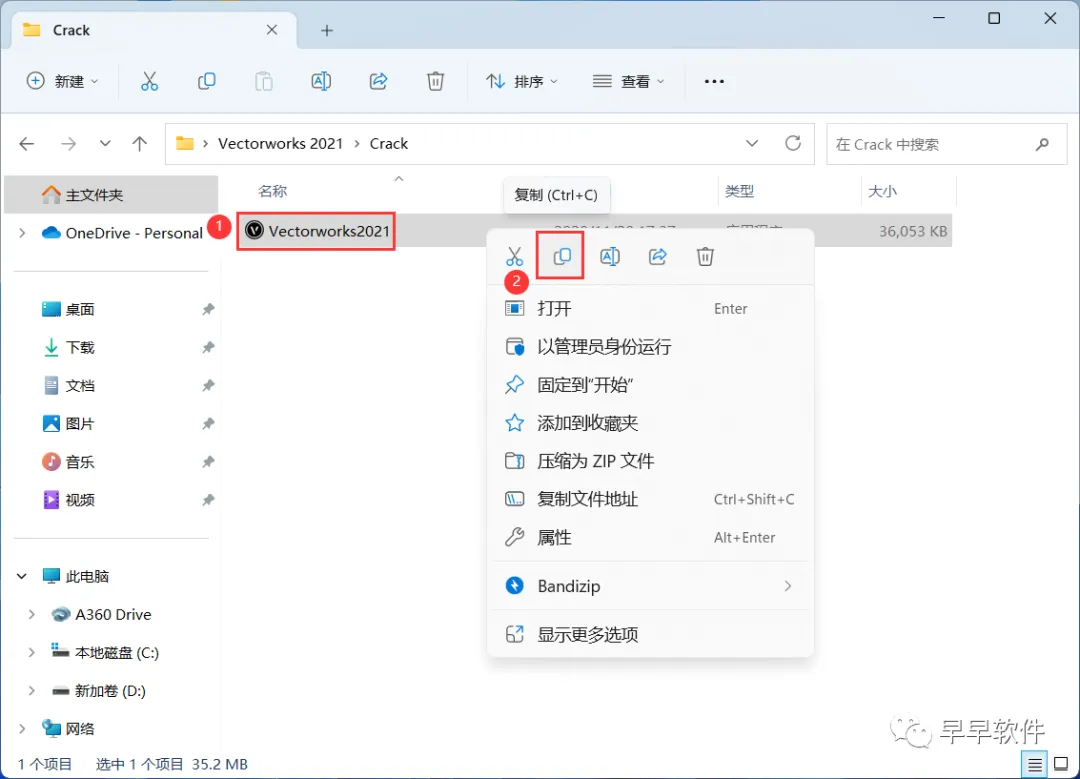Select 显示更多选项 menu entry
Viewport: 1080px width, 779px height.
tap(650, 634)
